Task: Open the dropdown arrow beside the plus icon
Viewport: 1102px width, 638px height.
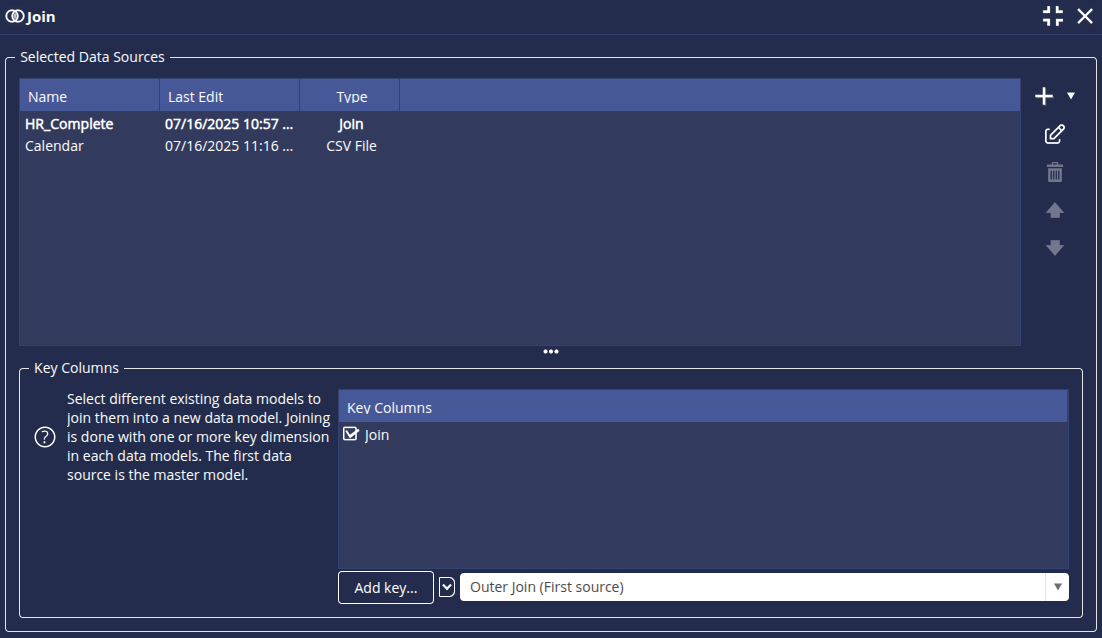Action: [x=1071, y=96]
